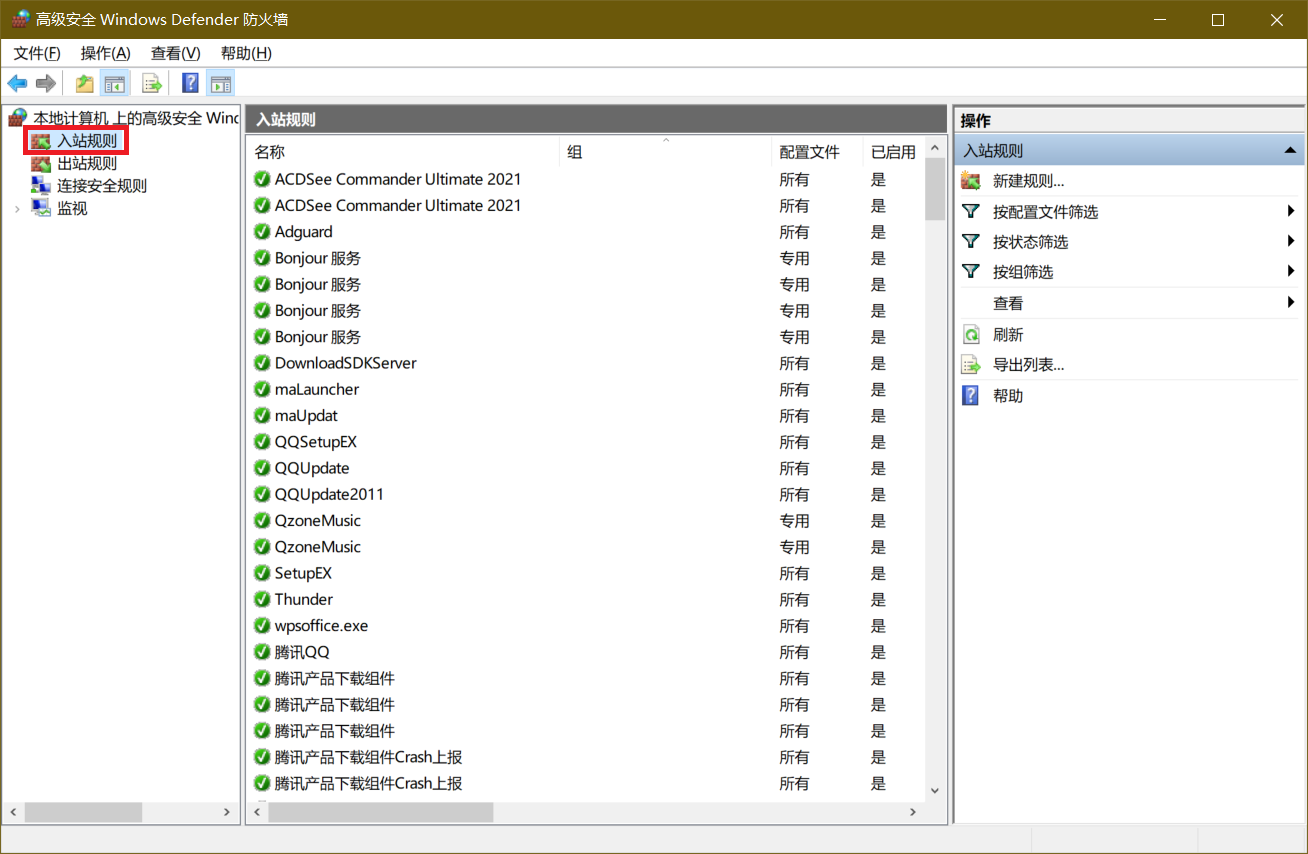
Task: Toggle the Show/Hide Action Pane toolbar icon
Action: point(221,83)
